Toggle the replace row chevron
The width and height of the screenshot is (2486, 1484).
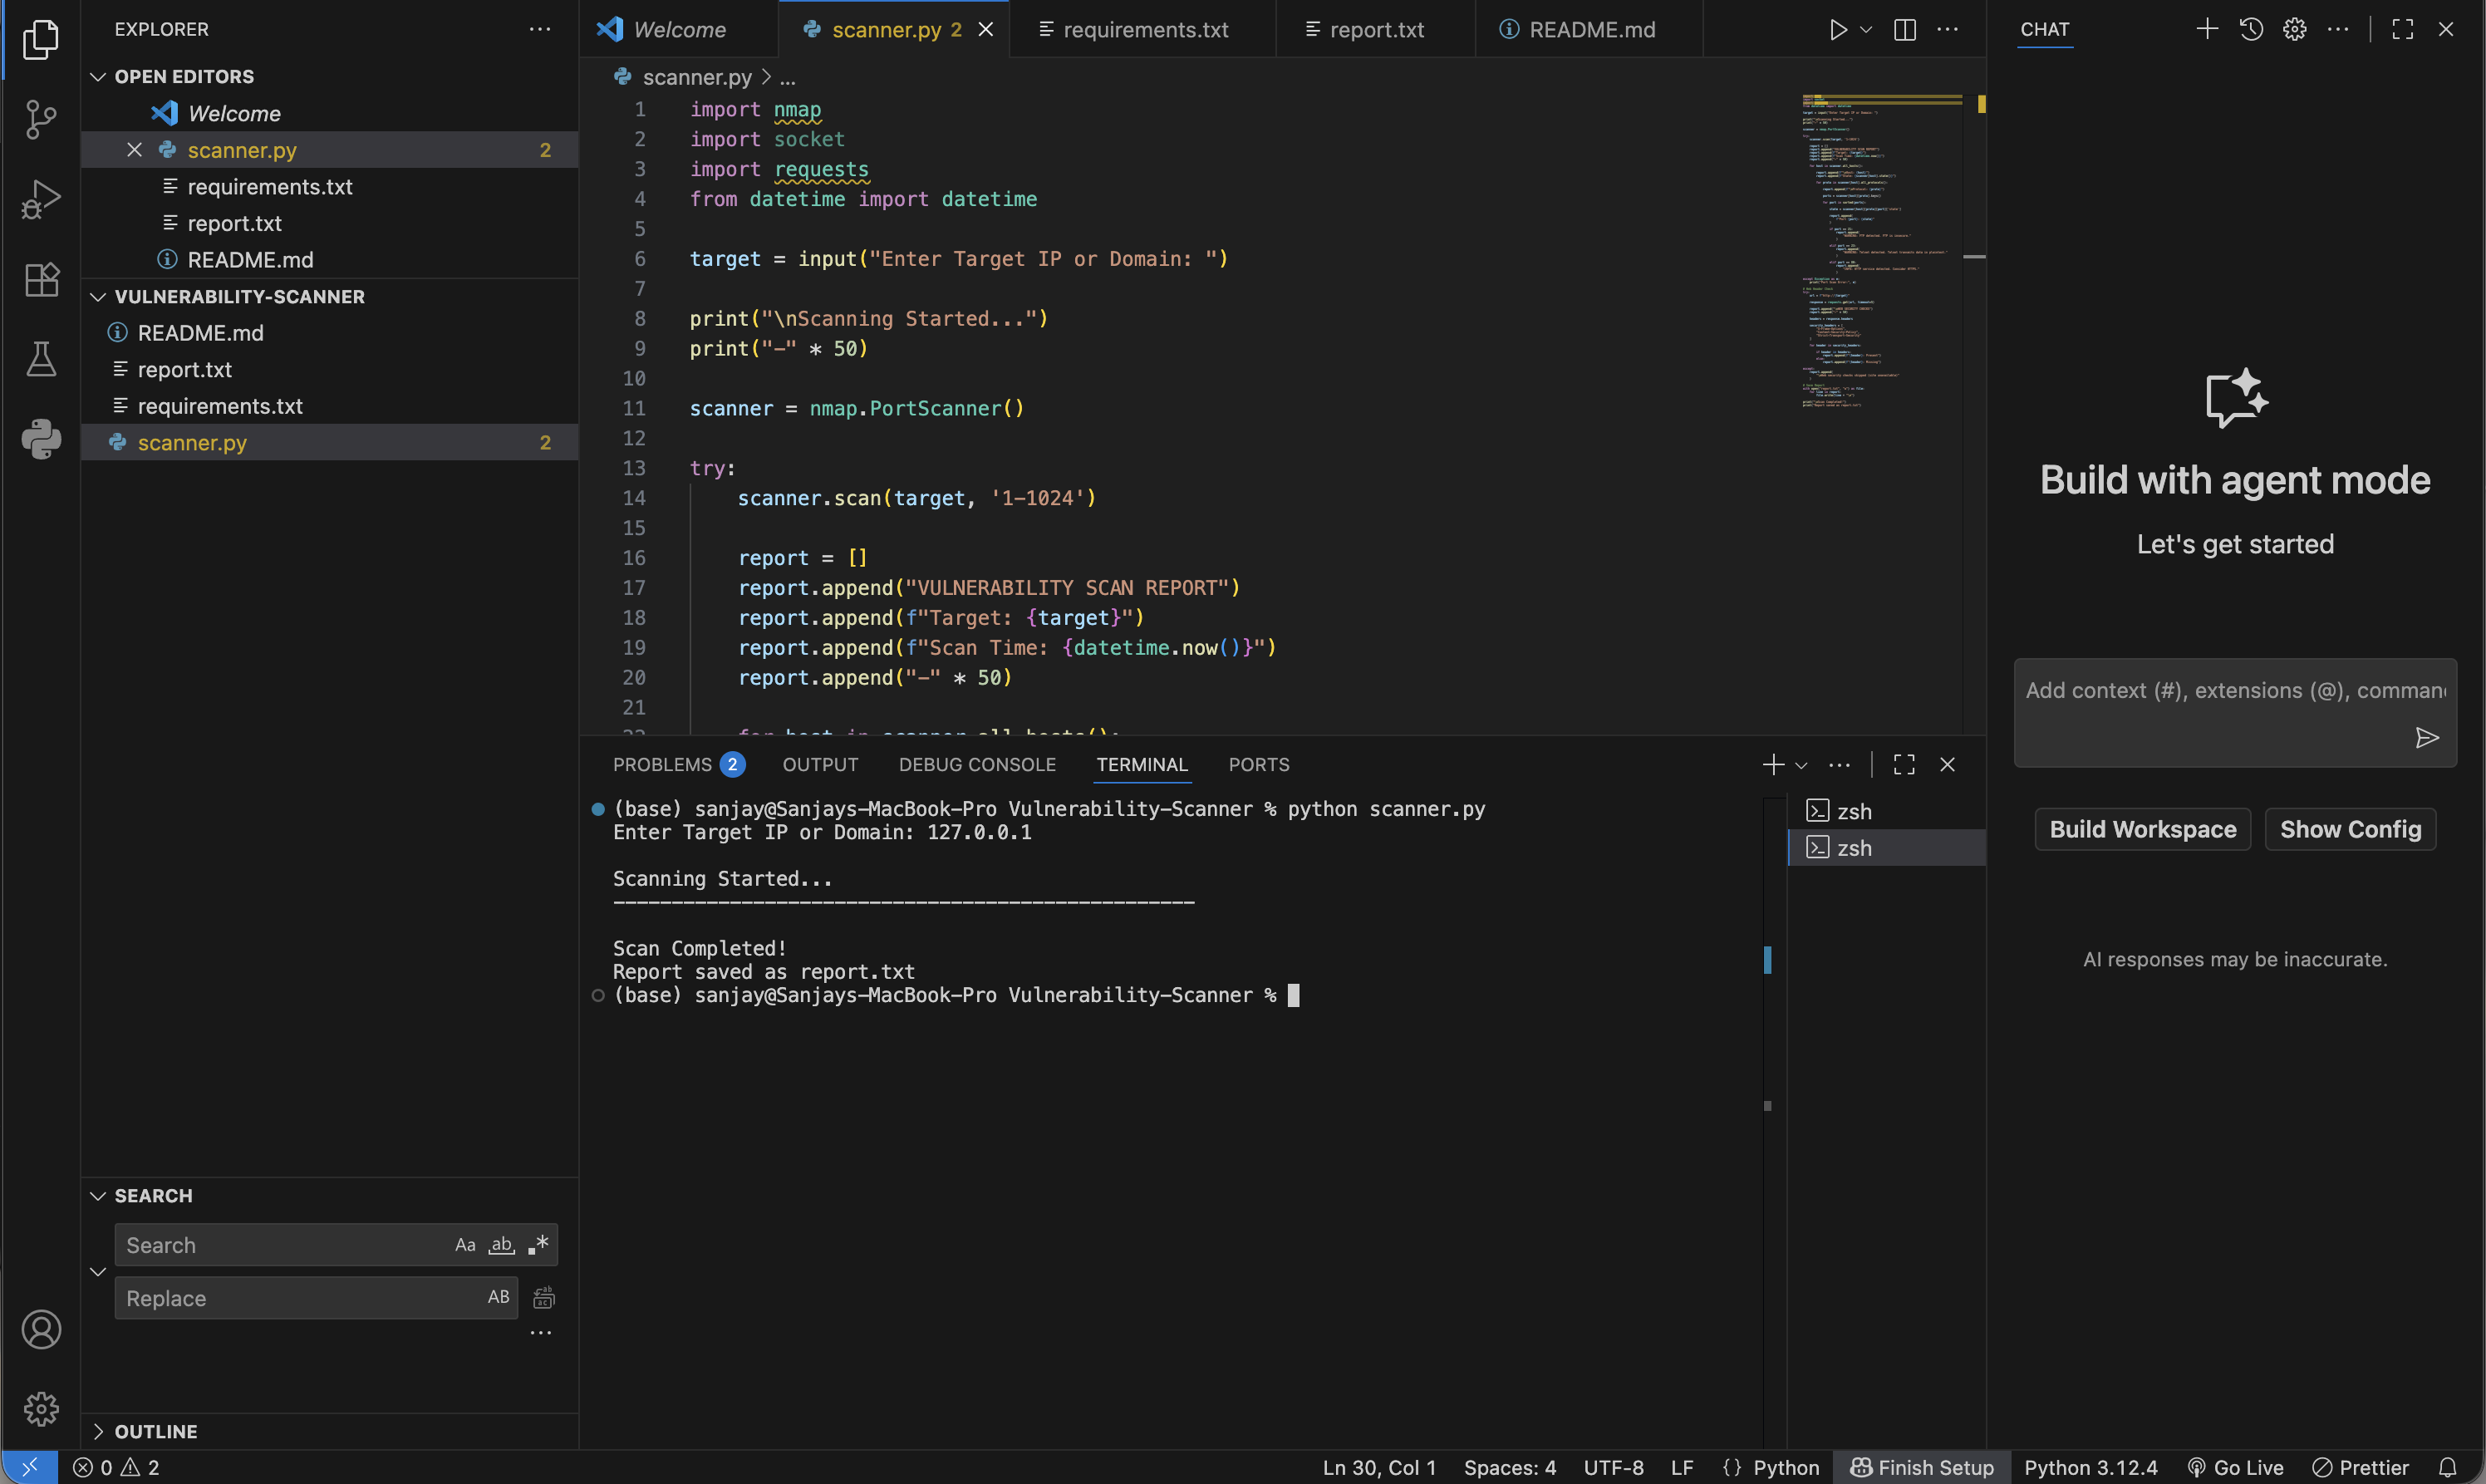pyautogui.click(x=98, y=1272)
